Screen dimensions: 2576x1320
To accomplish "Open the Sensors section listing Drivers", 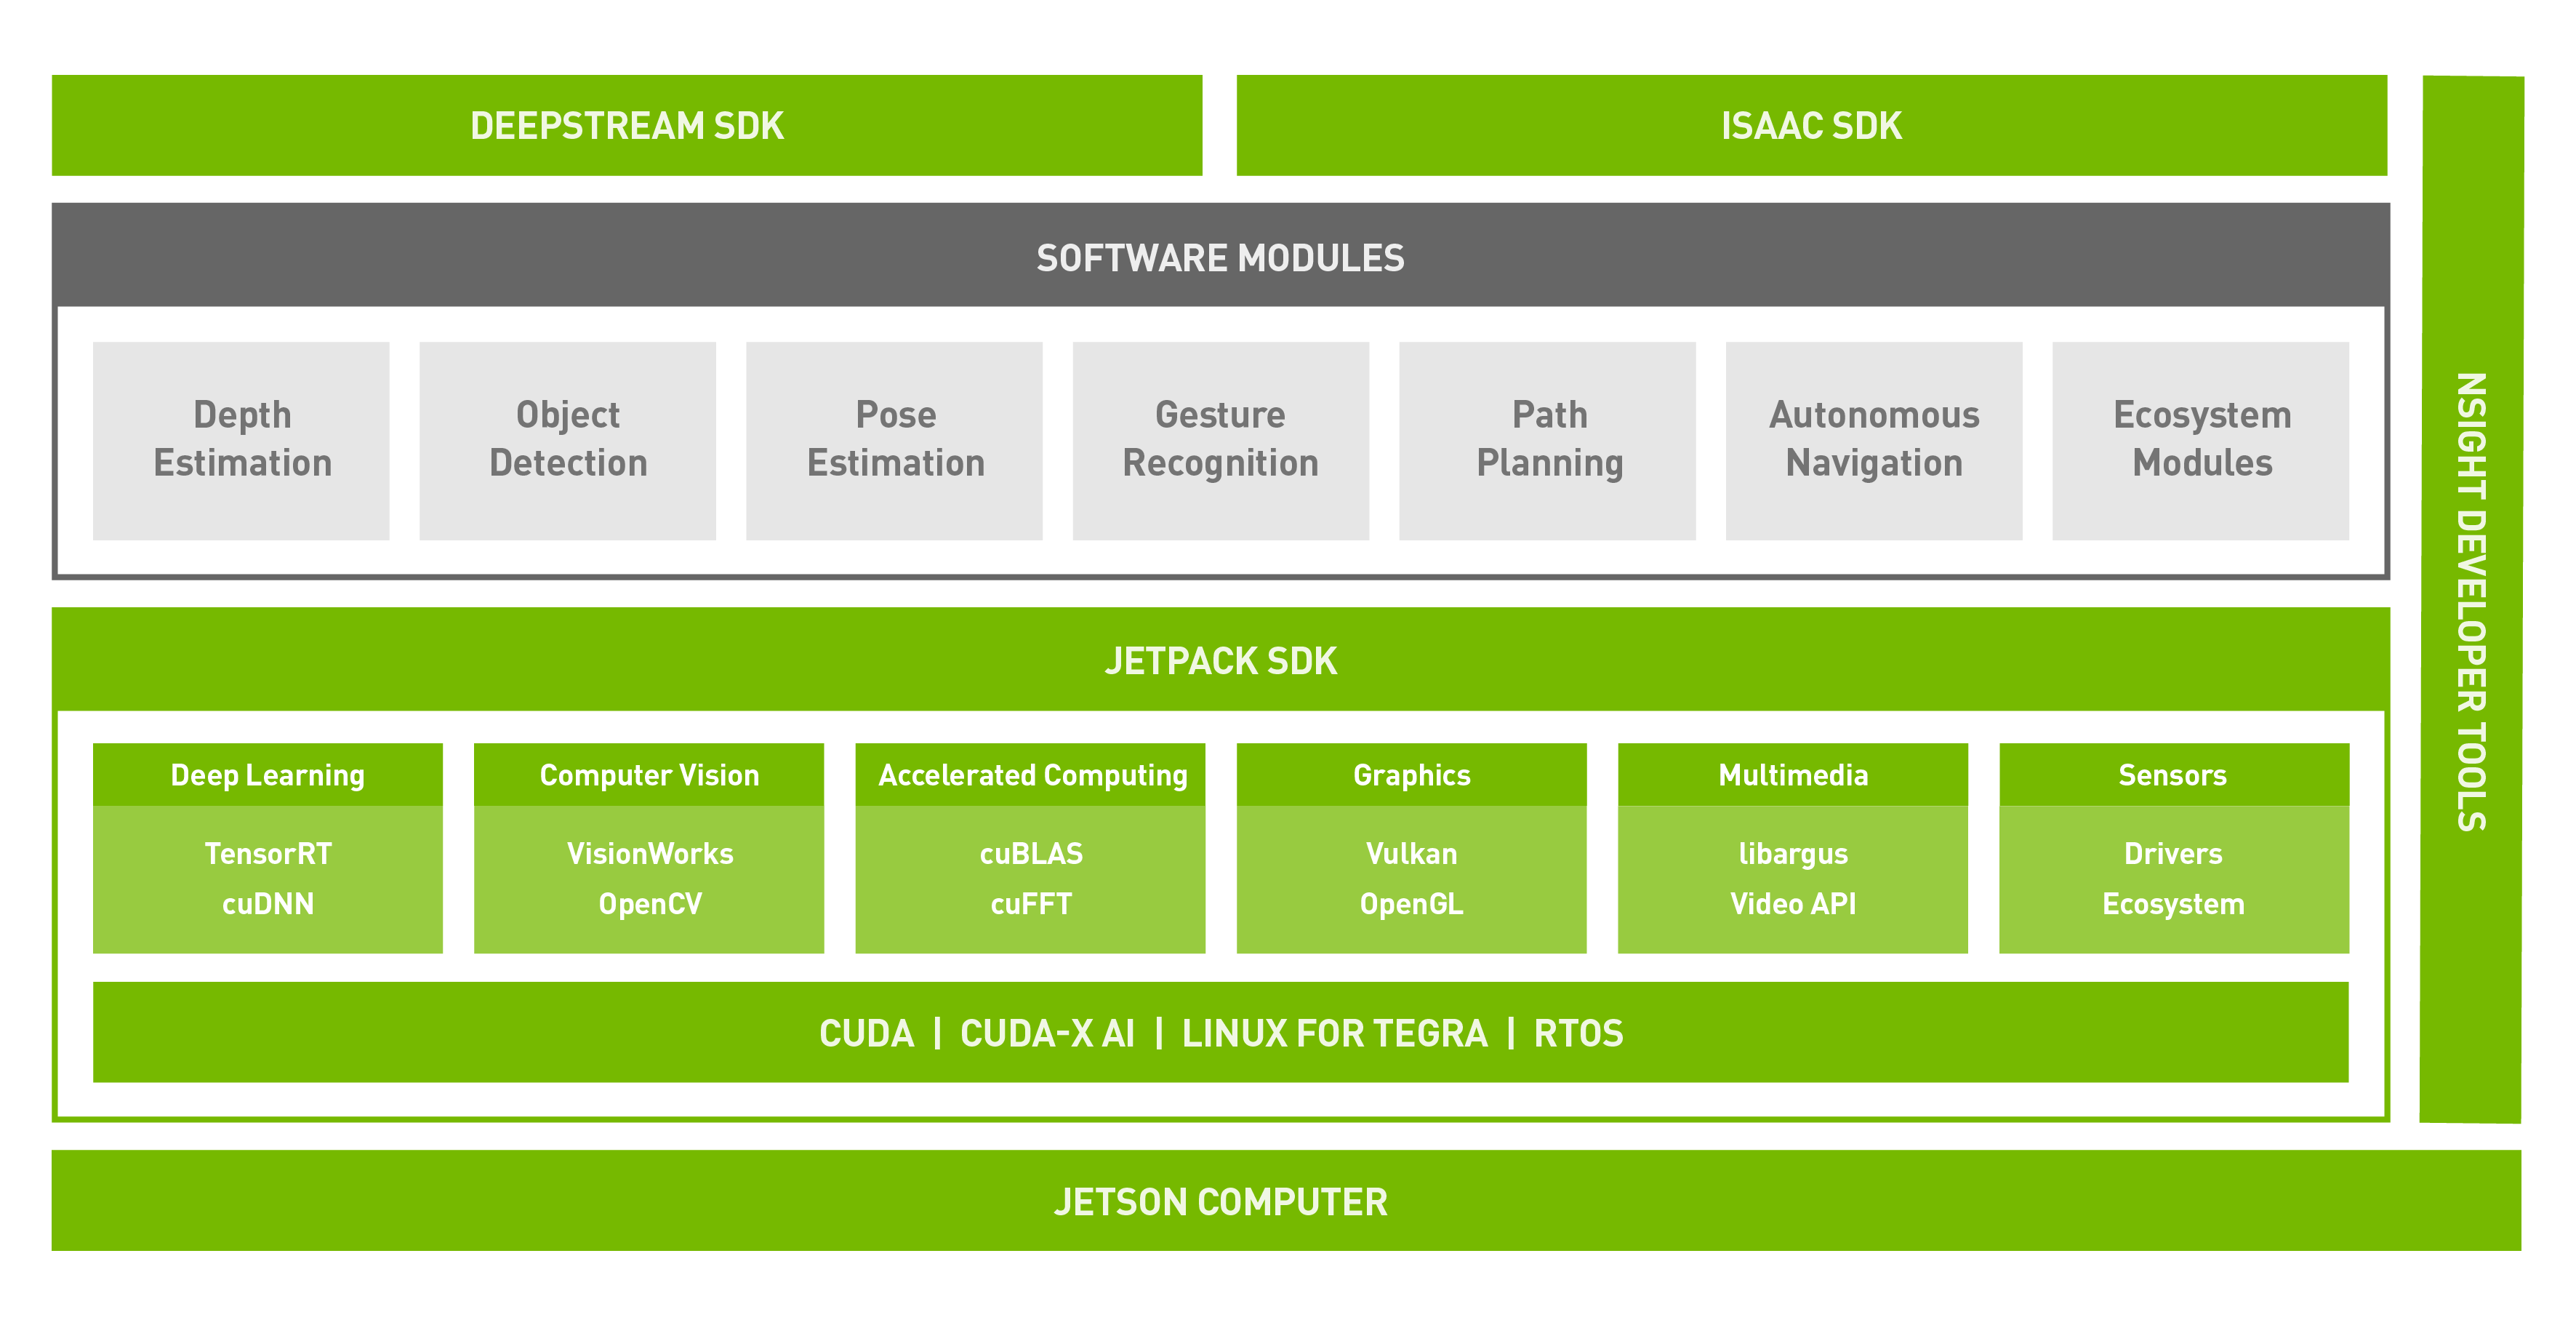I will (x=2172, y=775).
